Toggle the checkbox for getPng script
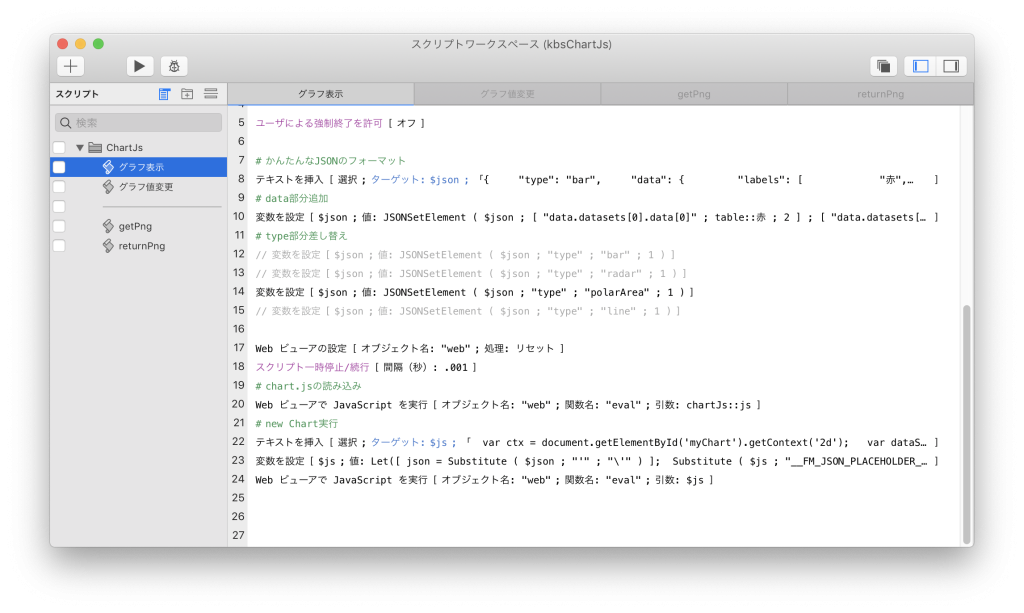 (59, 226)
